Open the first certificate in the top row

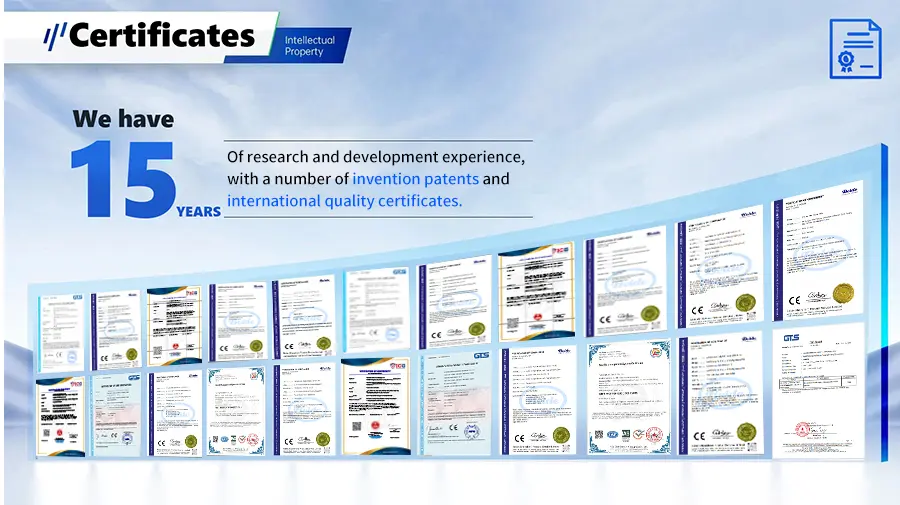62,328
